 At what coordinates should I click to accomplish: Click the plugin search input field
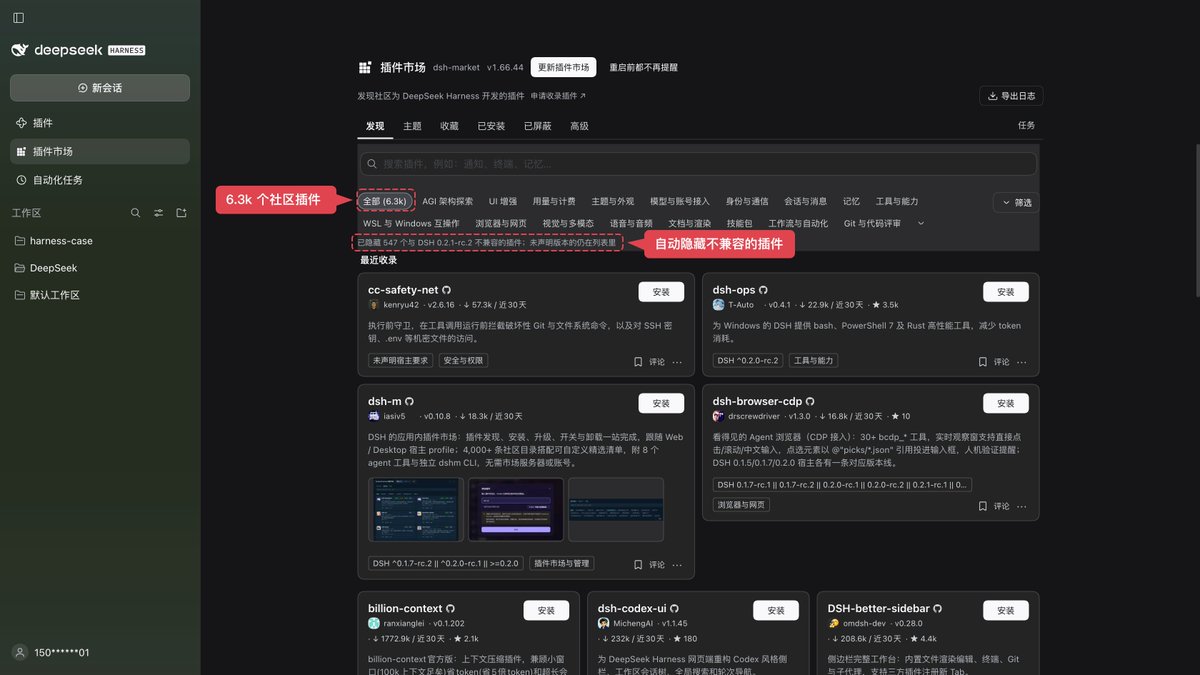click(698, 163)
